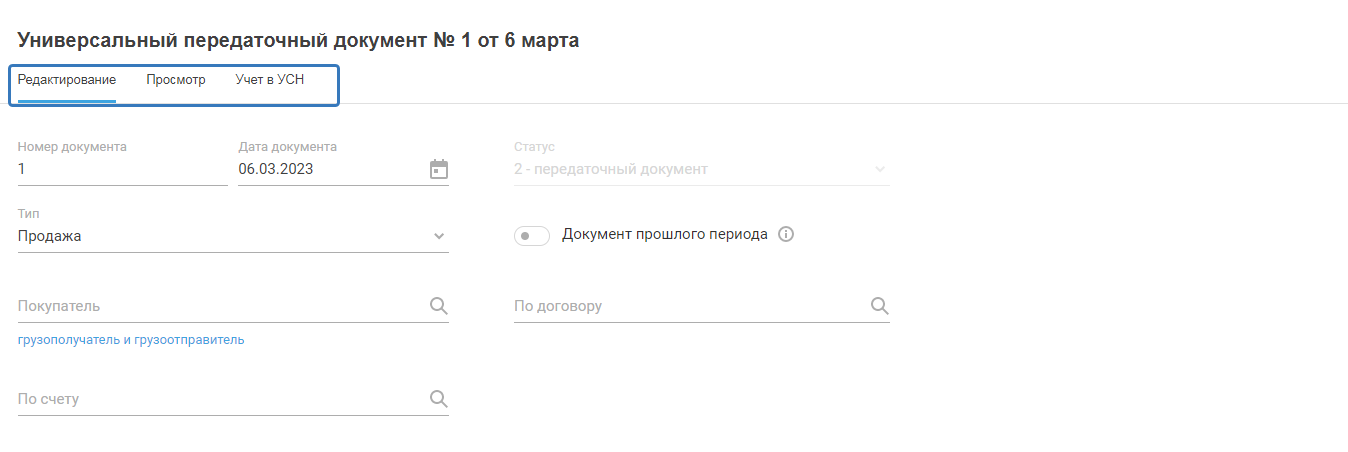Screen dimensions: 1348x452
Task: Click the search icon in Покупатель field
Action: (438, 306)
